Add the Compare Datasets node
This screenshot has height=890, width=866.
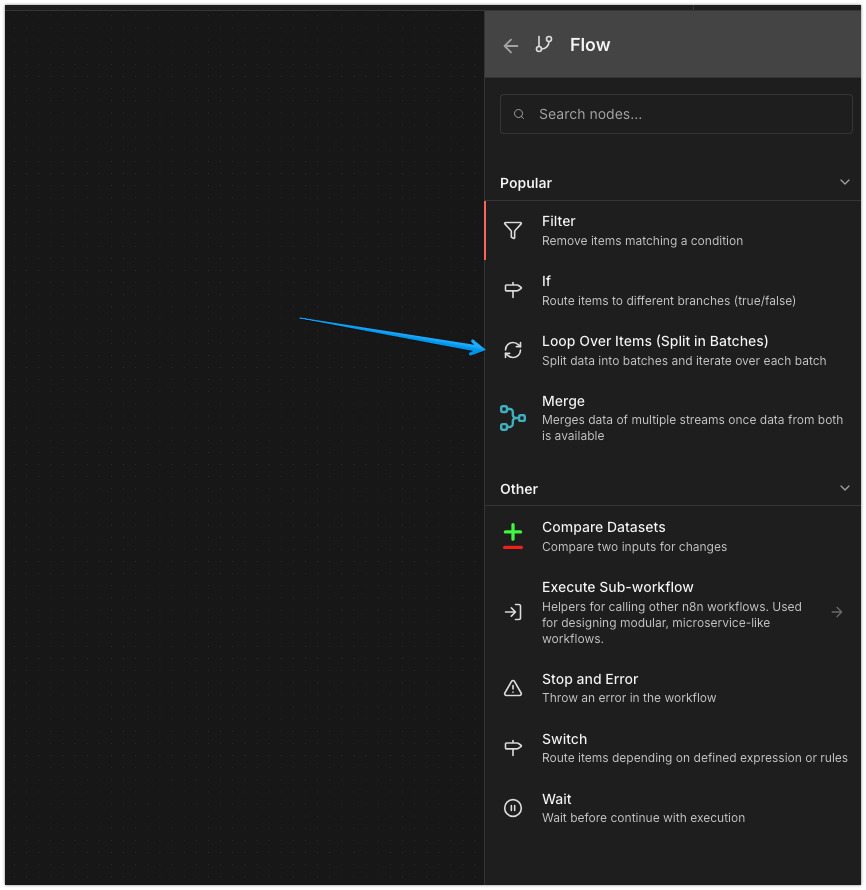click(603, 527)
